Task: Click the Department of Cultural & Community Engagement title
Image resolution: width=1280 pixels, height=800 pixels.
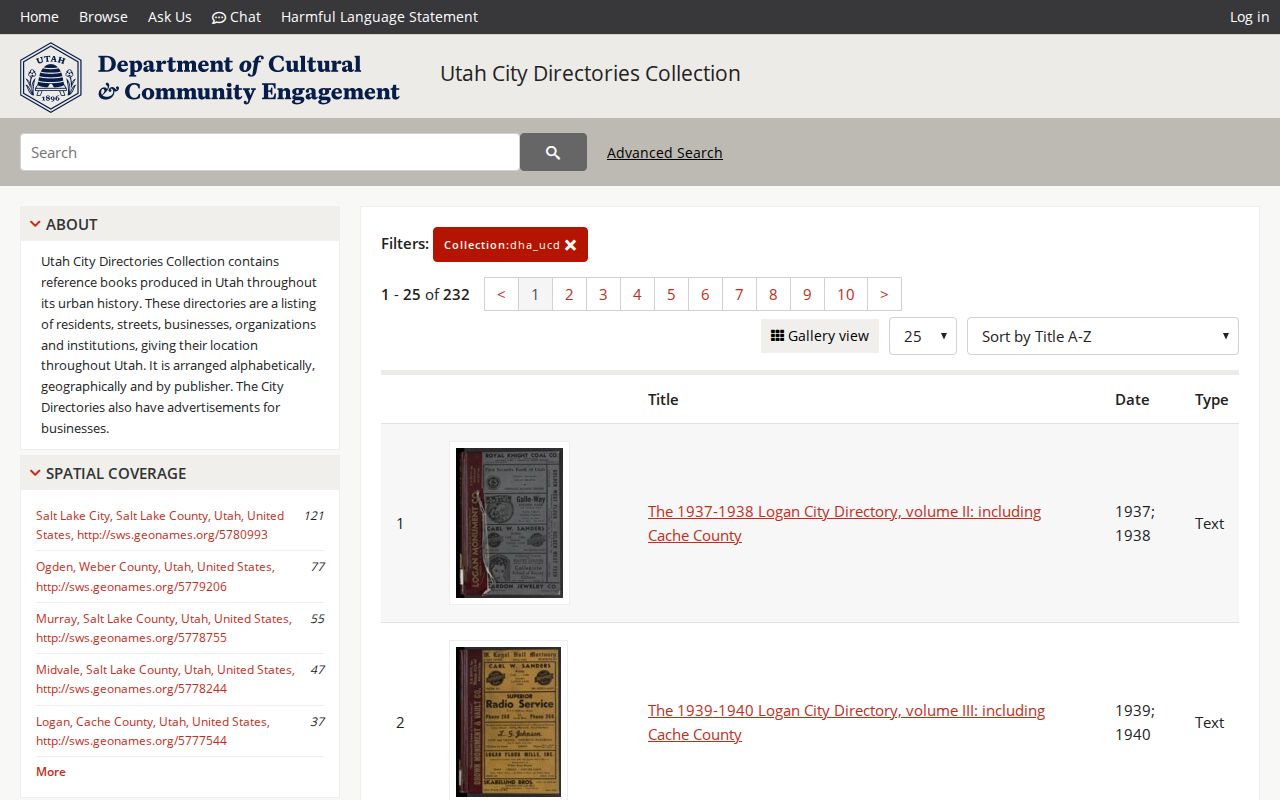Action: 248,78
